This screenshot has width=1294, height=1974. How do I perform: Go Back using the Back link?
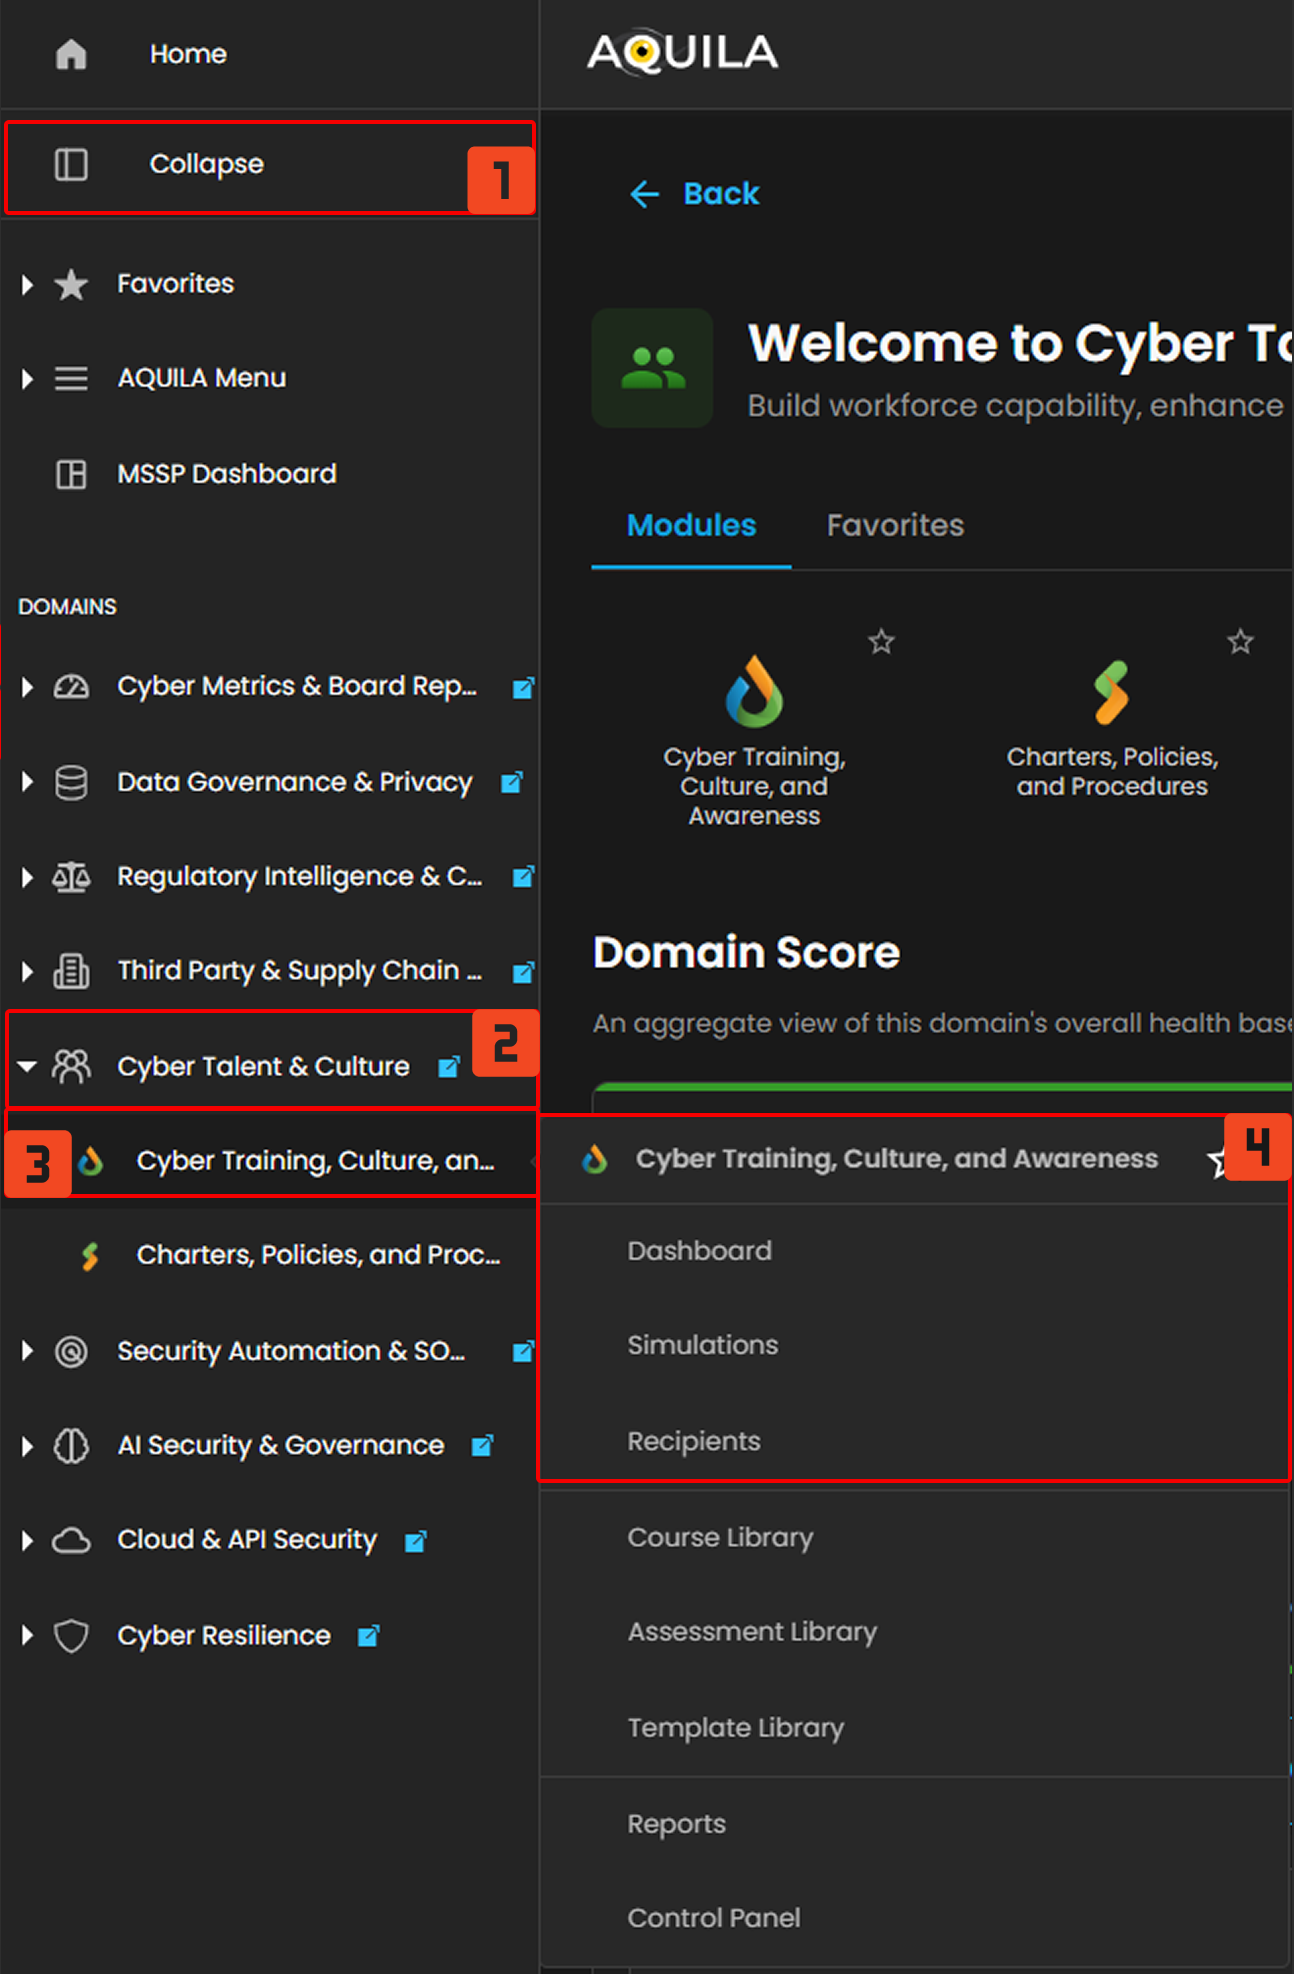pyautogui.click(x=694, y=194)
